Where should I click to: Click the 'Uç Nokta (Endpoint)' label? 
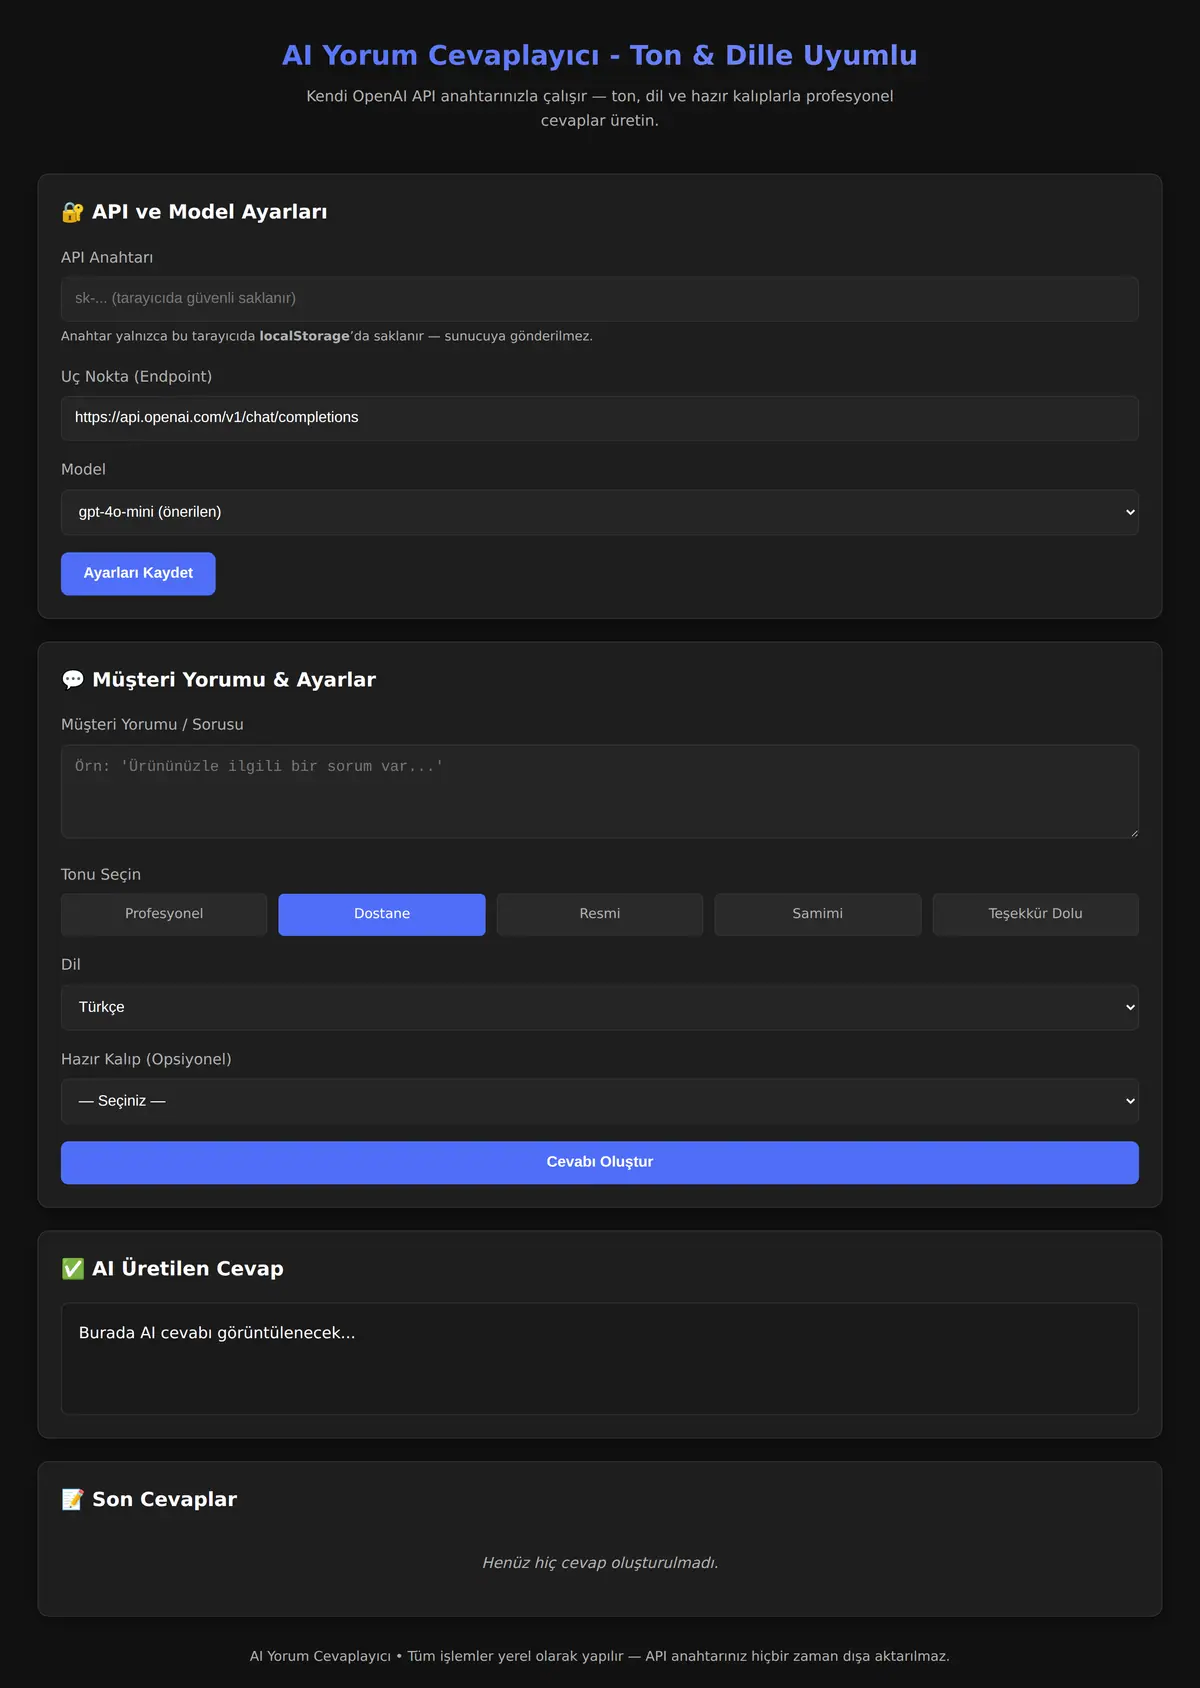click(x=136, y=377)
